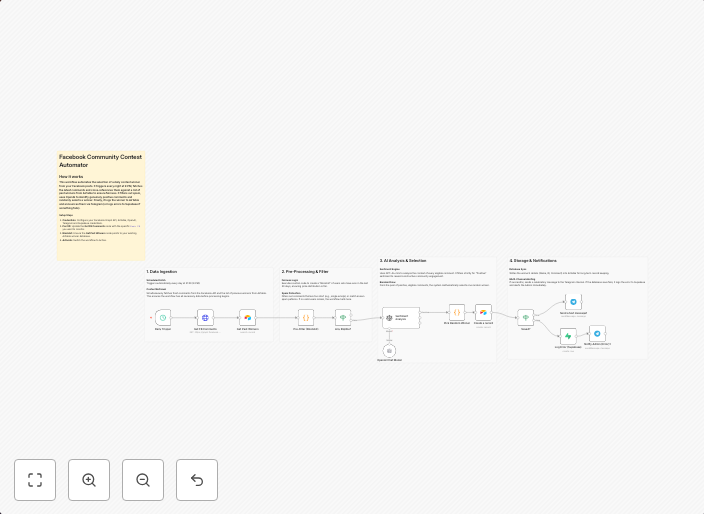This screenshot has width=704, height=514.
Task: Open the Pre-Filter Blacklist code node
Action: tap(306, 317)
